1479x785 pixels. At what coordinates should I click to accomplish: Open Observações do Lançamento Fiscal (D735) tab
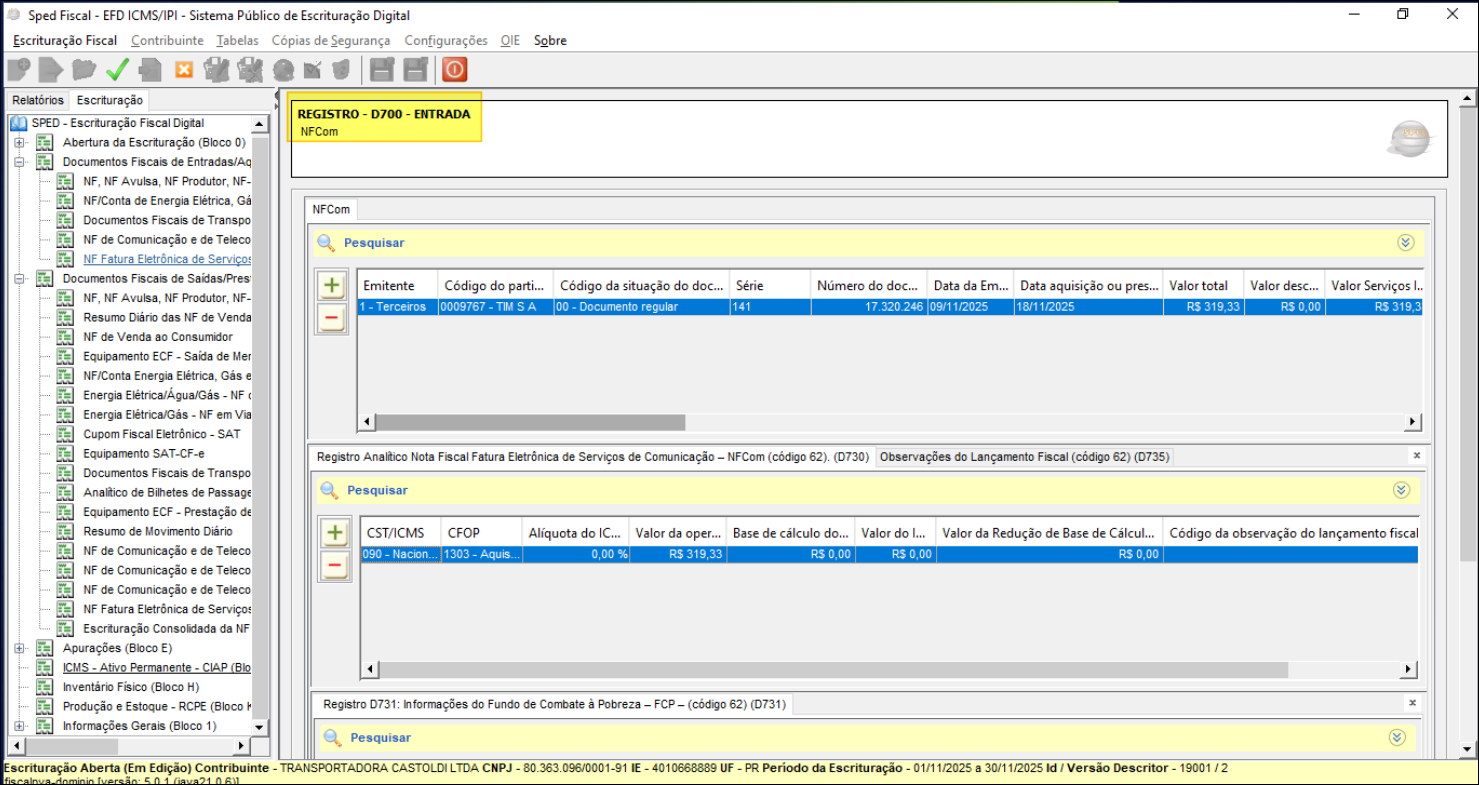click(1024, 457)
